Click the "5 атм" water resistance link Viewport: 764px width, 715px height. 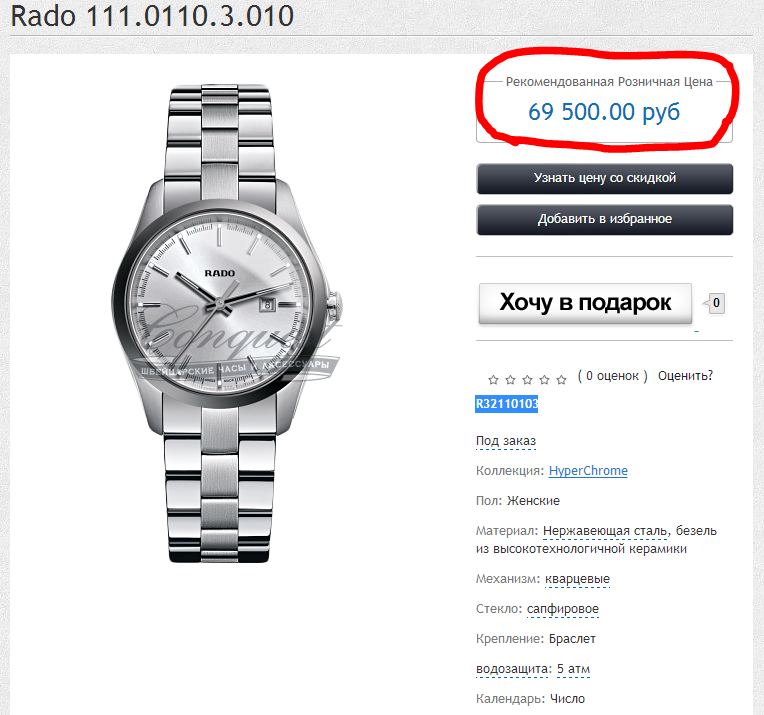coord(573,669)
